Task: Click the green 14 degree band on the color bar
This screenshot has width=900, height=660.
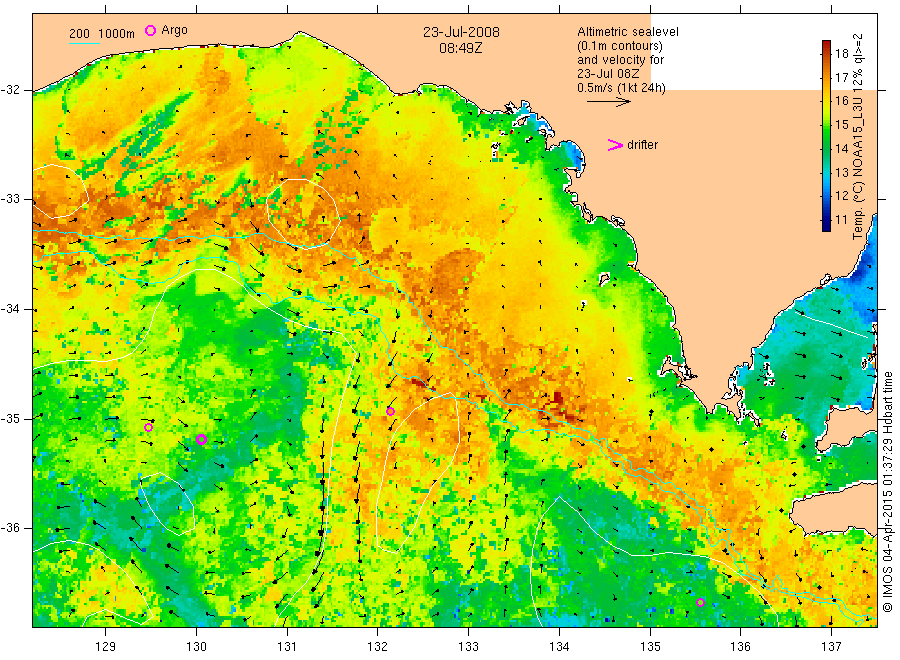Action: click(x=826, y=149)
